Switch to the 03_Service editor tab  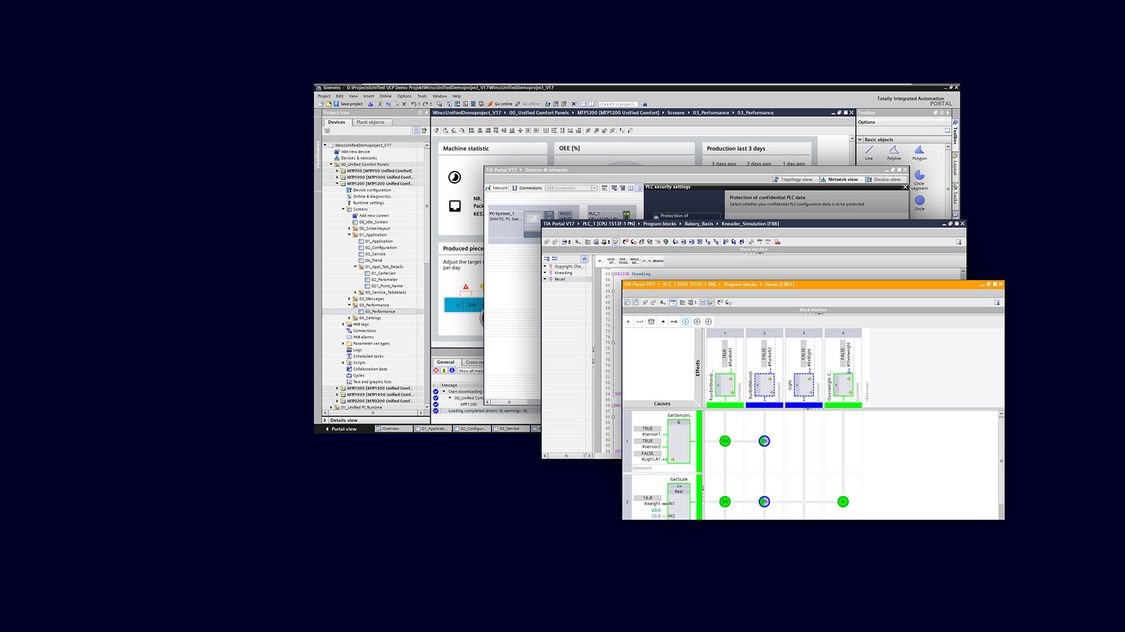509,429
